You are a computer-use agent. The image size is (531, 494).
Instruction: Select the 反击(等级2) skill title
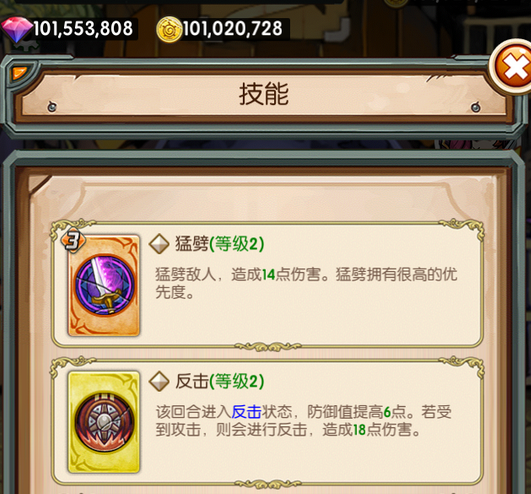pyautogui.click(x=219, y=381)
